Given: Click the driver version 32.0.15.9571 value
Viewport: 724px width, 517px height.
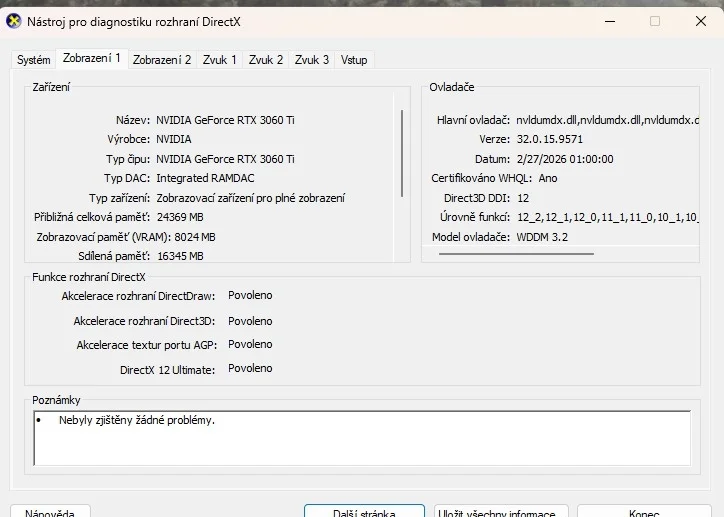Looking at the screenshot, I should (549, 139).
